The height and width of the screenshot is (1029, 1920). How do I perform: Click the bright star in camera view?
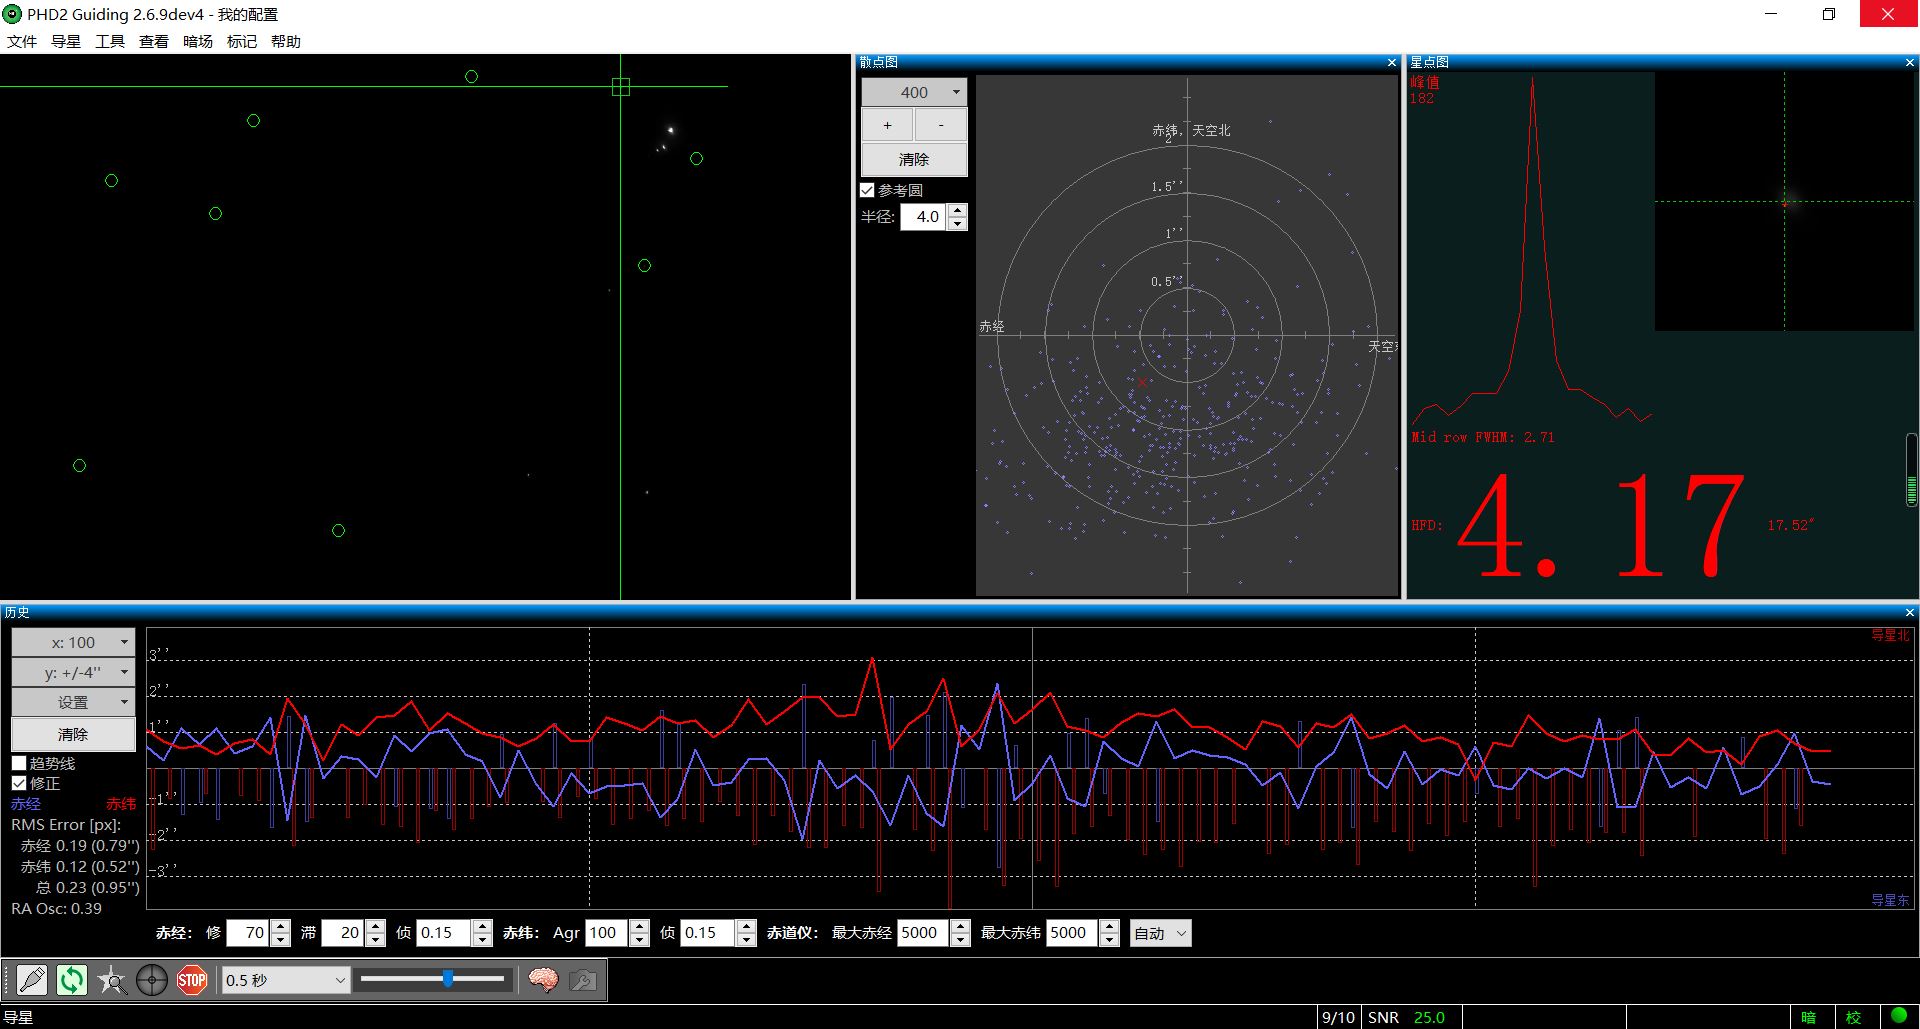671,129
